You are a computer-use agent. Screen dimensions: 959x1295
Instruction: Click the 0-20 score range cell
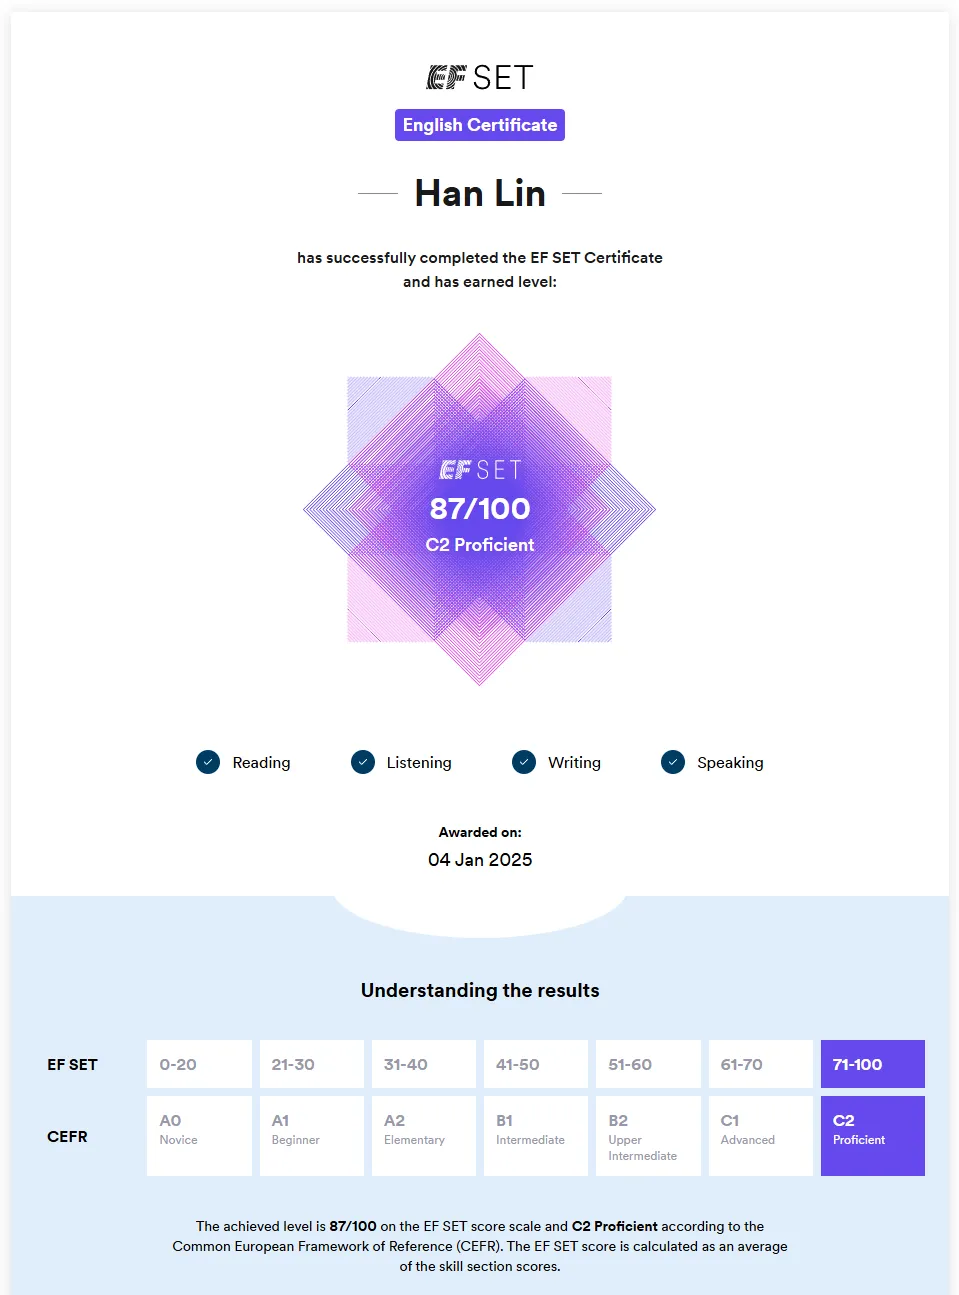click(199, 1064)
